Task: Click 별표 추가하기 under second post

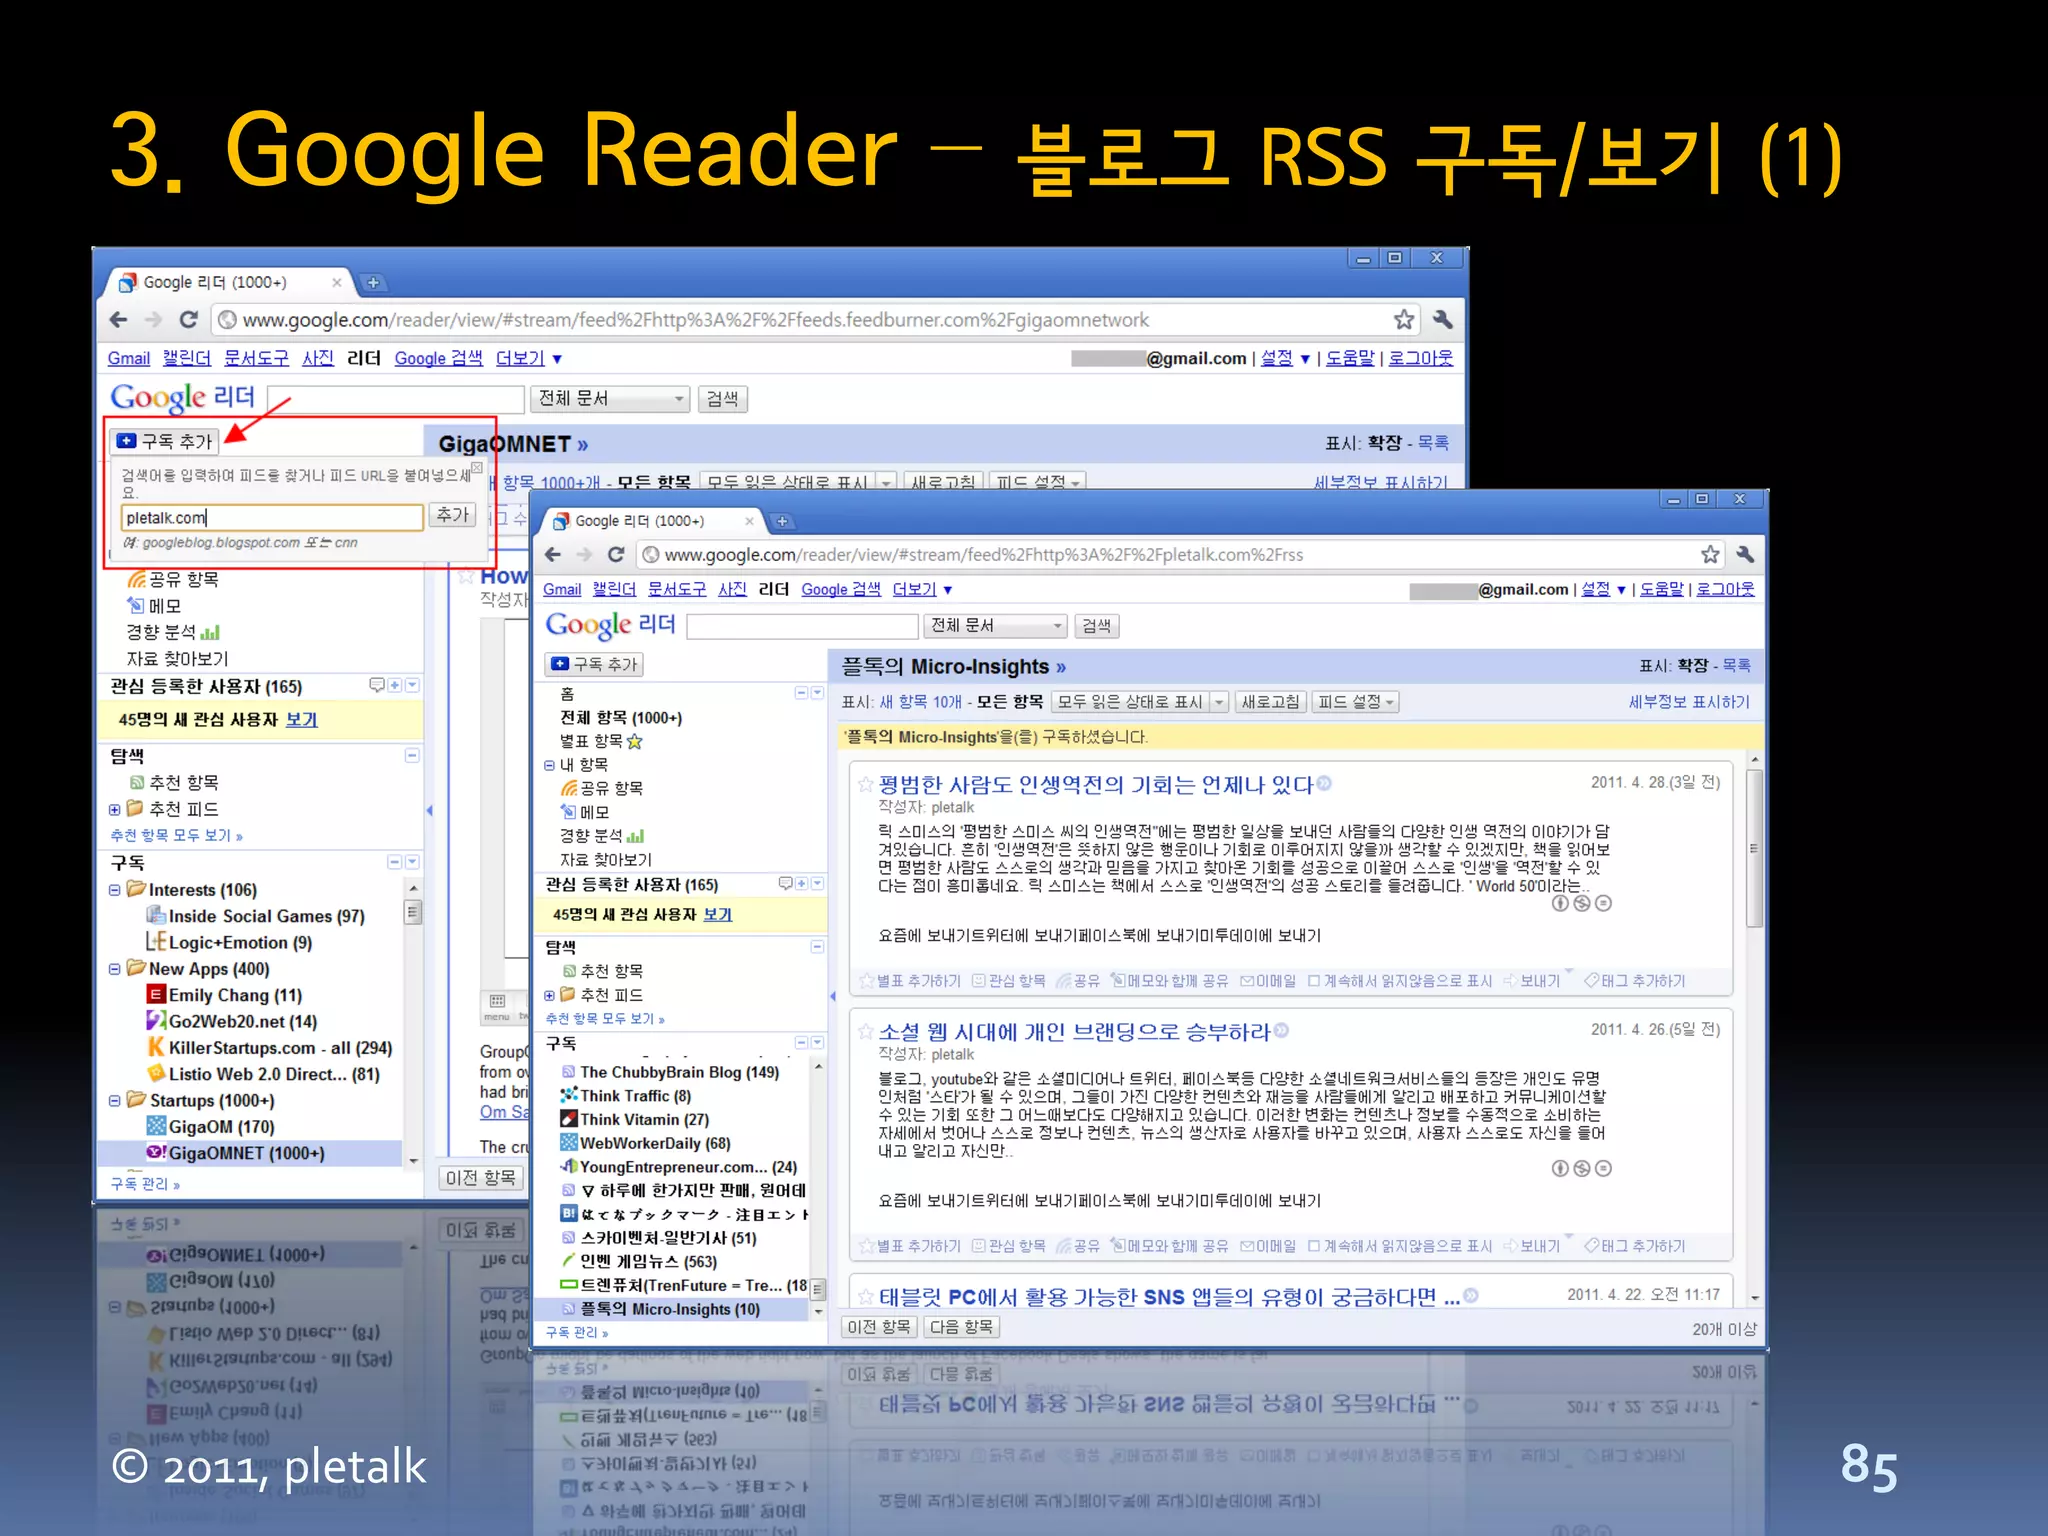Action: pos(910,1246)
